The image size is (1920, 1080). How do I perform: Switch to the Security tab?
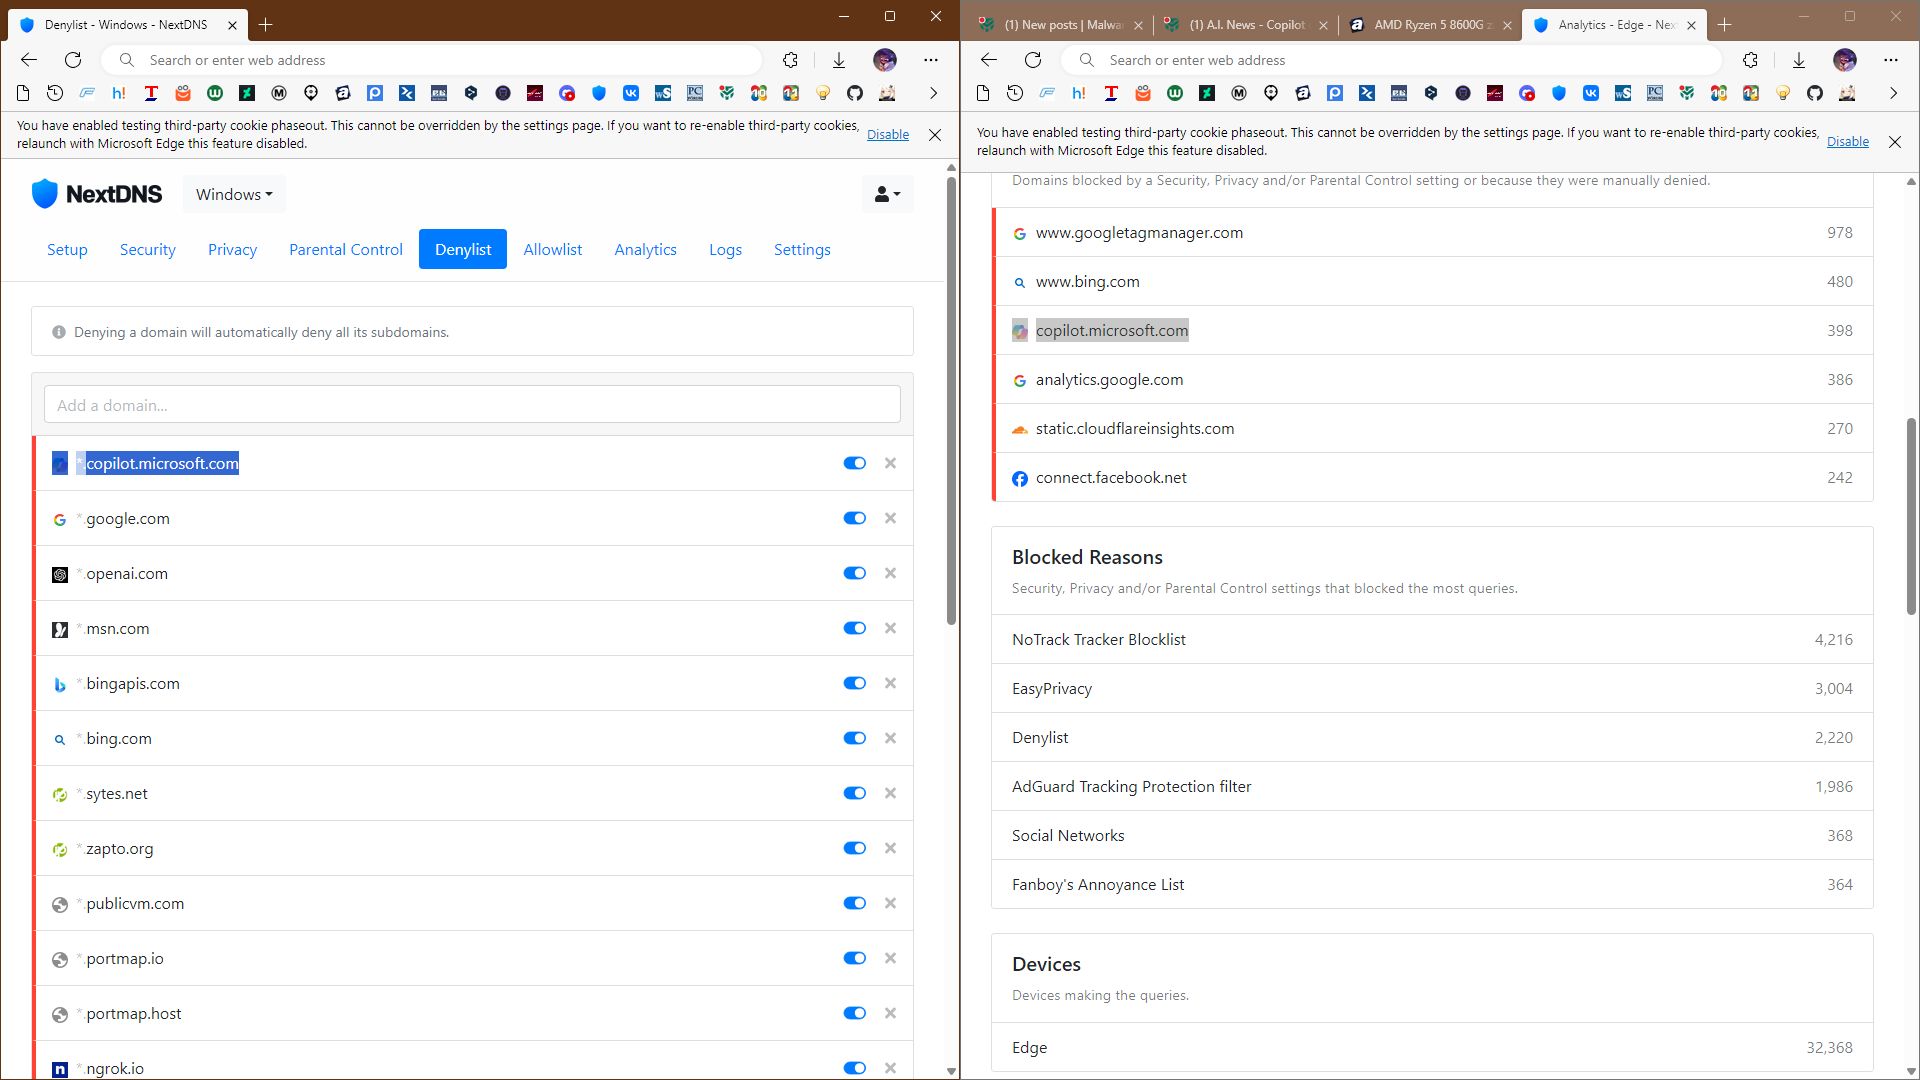[148, 249]
